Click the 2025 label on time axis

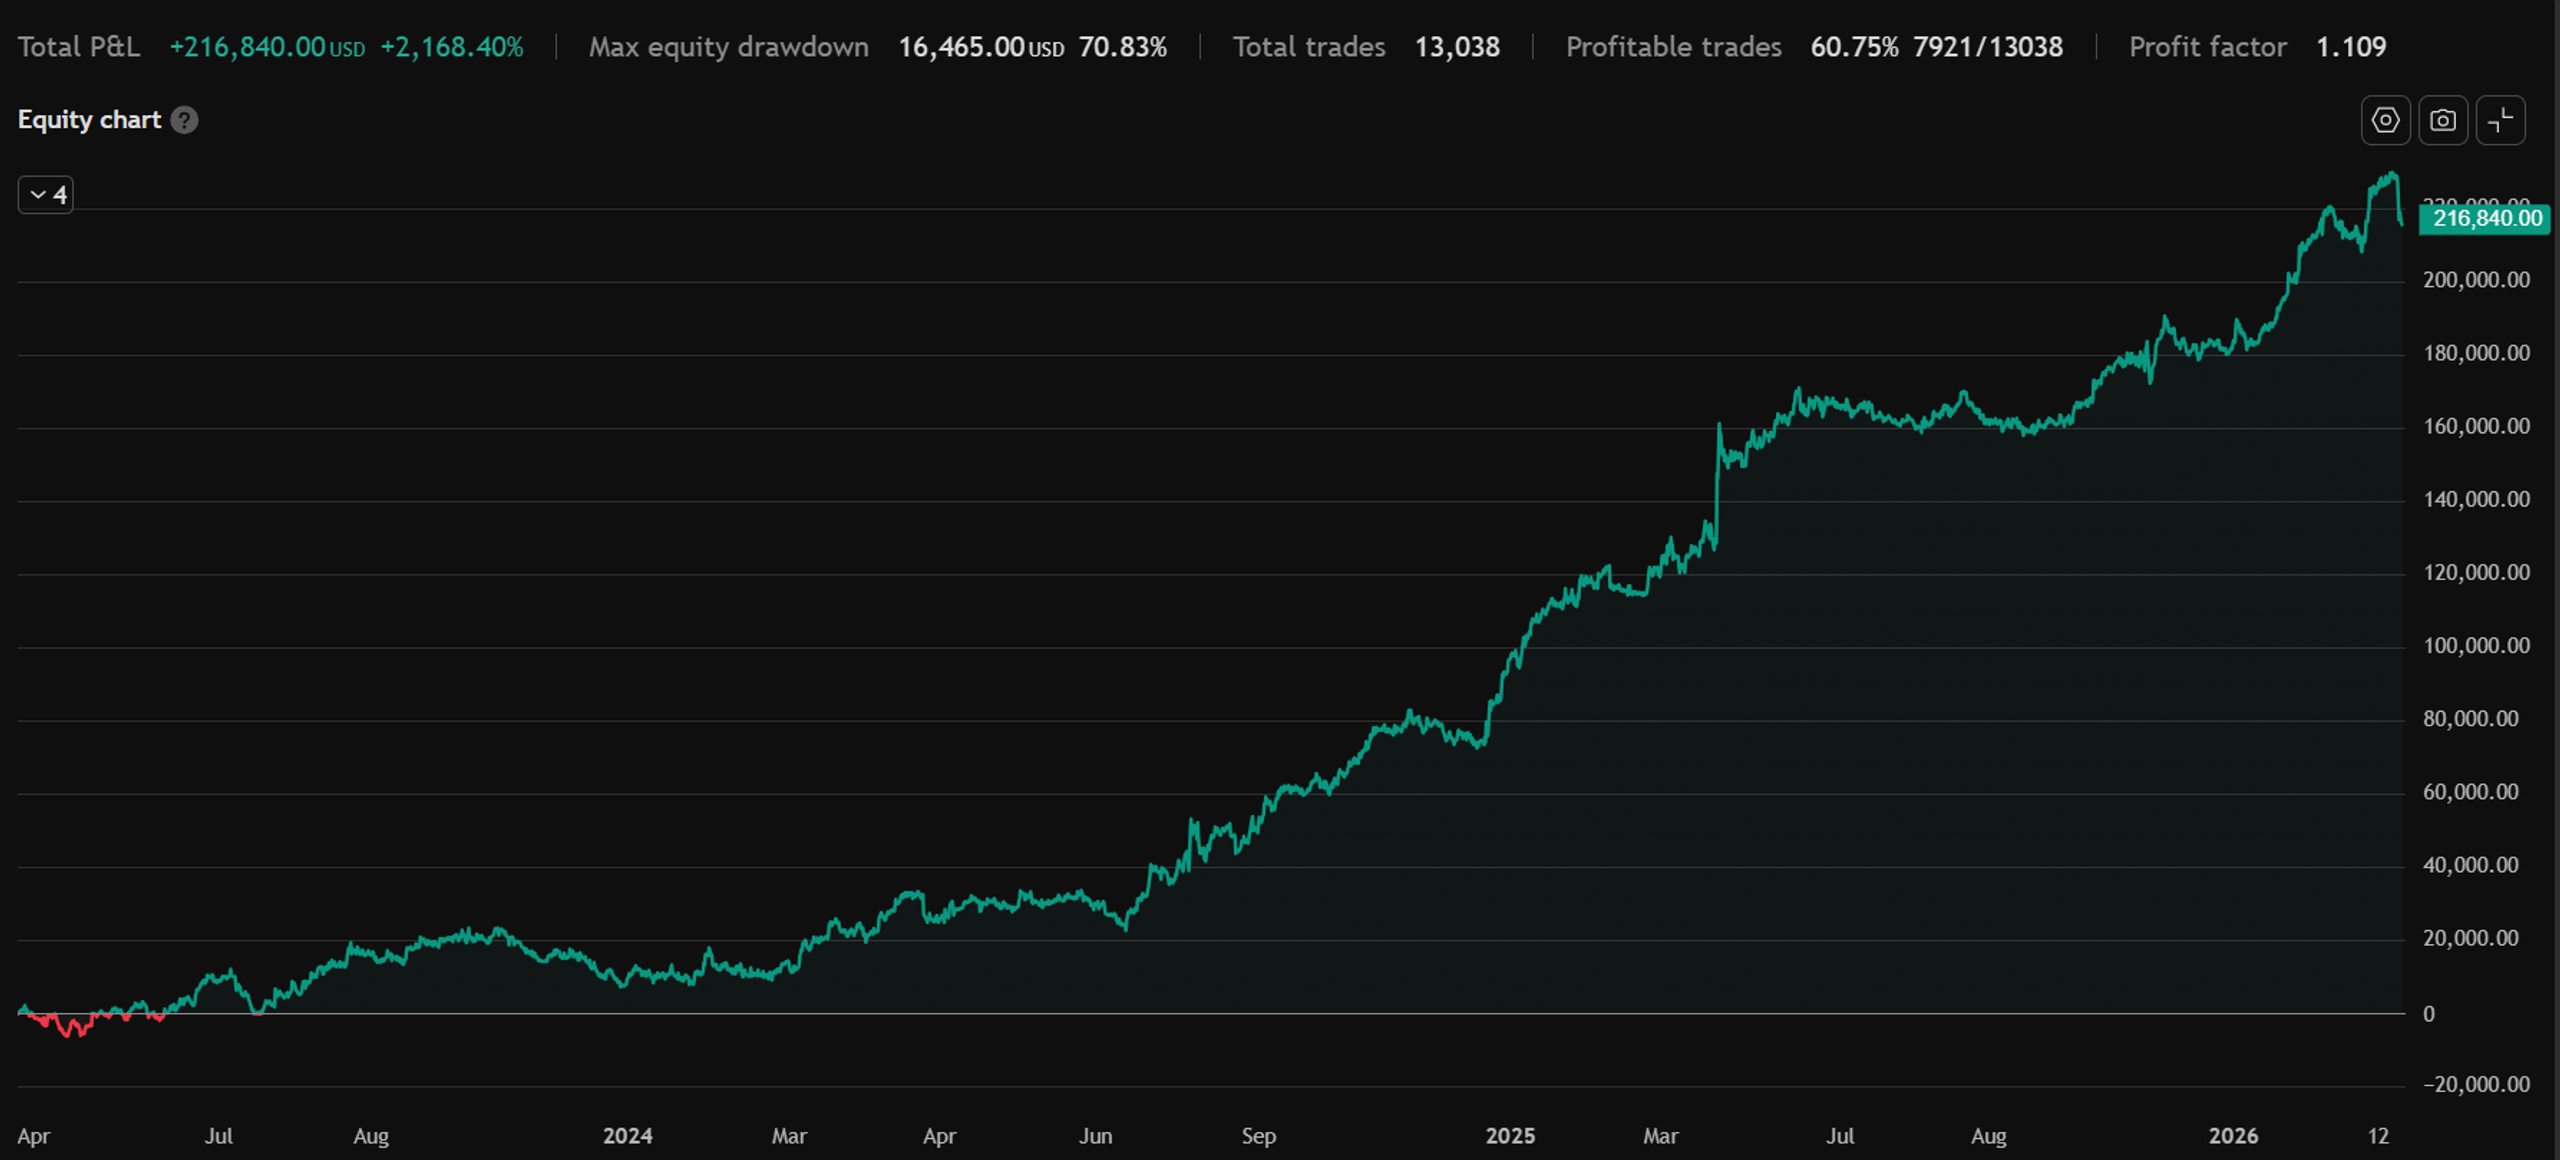pos(1510,1136)
